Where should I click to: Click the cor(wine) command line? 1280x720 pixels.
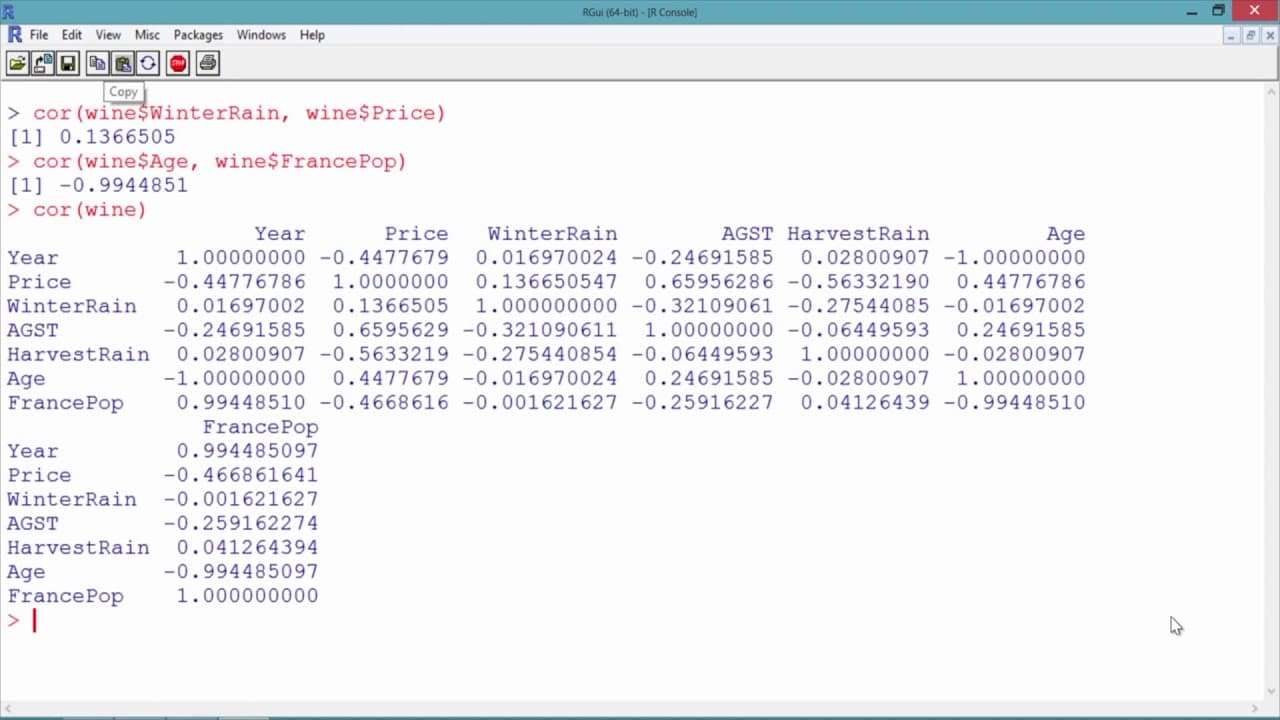point(90,210)
